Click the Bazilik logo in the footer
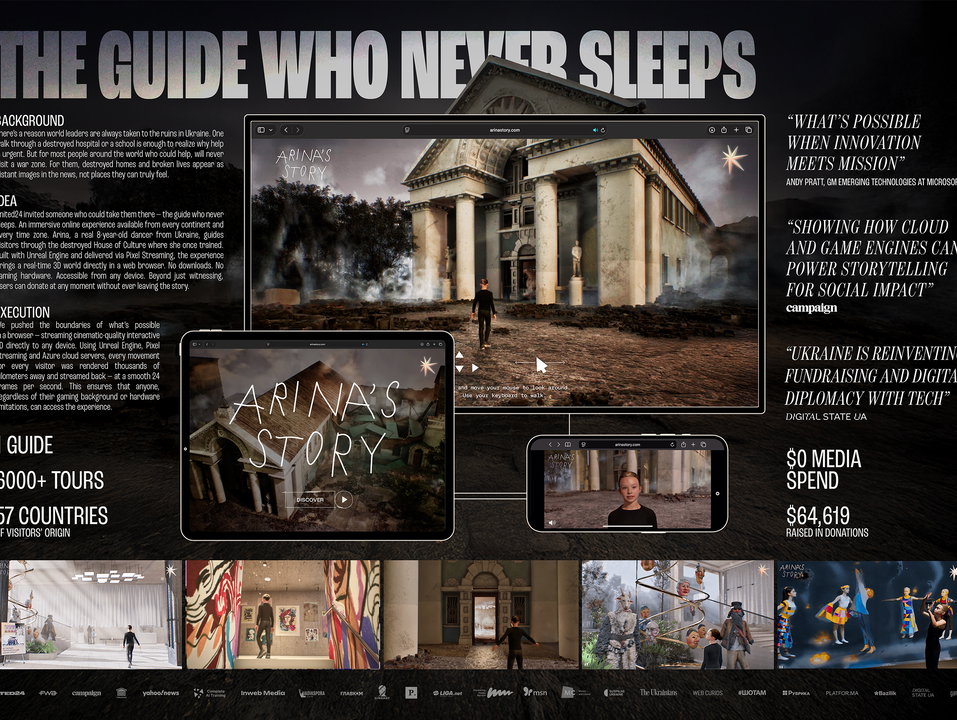 tap(884, 693)
